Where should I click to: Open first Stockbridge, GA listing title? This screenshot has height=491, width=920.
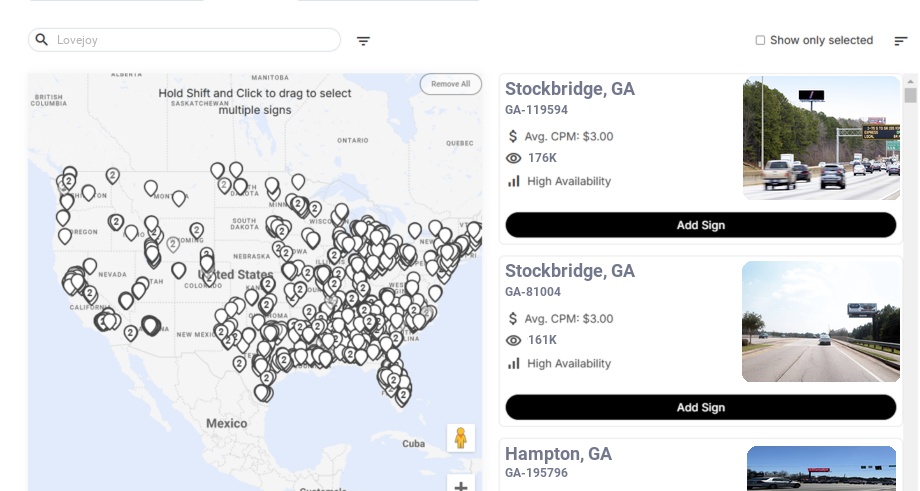[569, 89]
